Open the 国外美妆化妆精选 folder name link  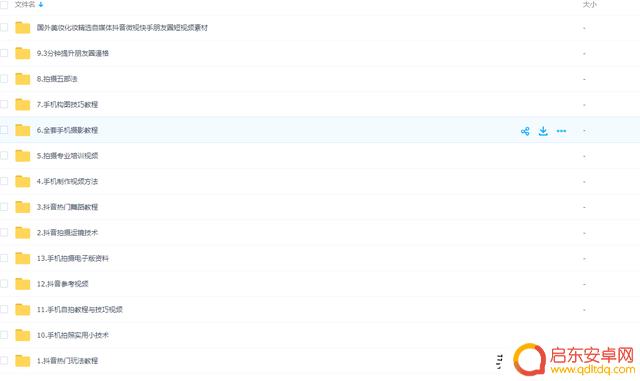122,28
